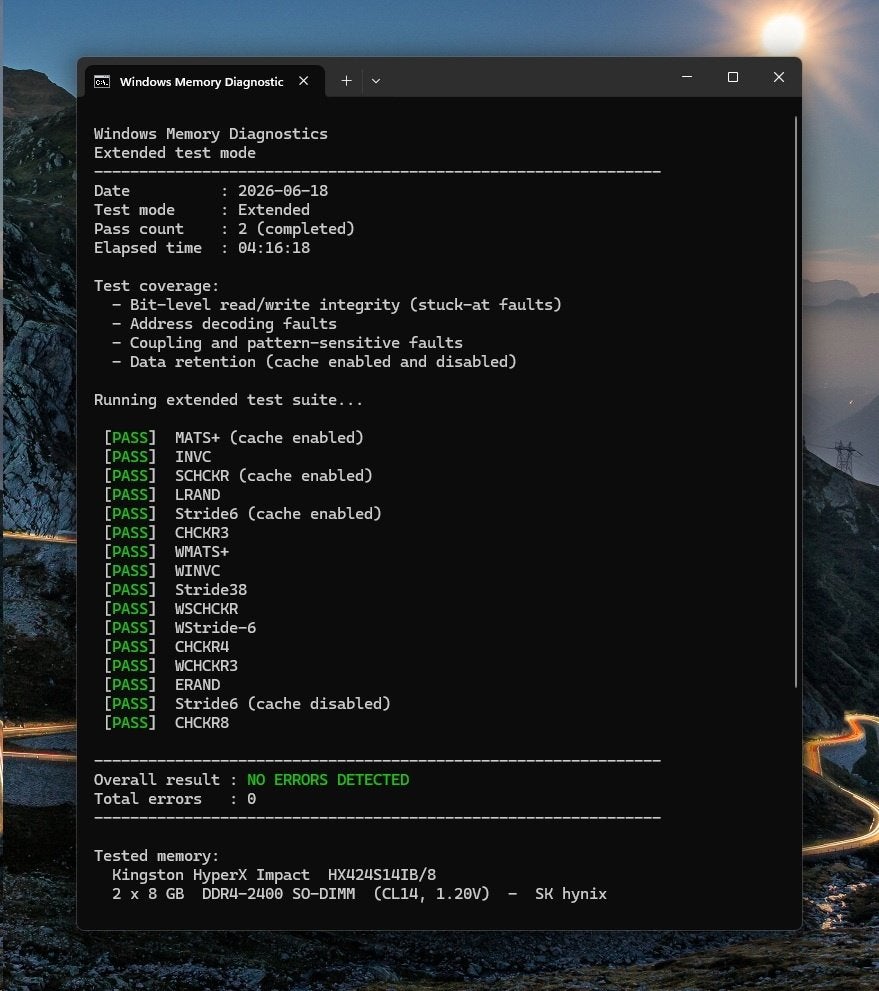Click the terminal icon on the tab
Screen dimensions: 879x991
(x=102, y=82)
